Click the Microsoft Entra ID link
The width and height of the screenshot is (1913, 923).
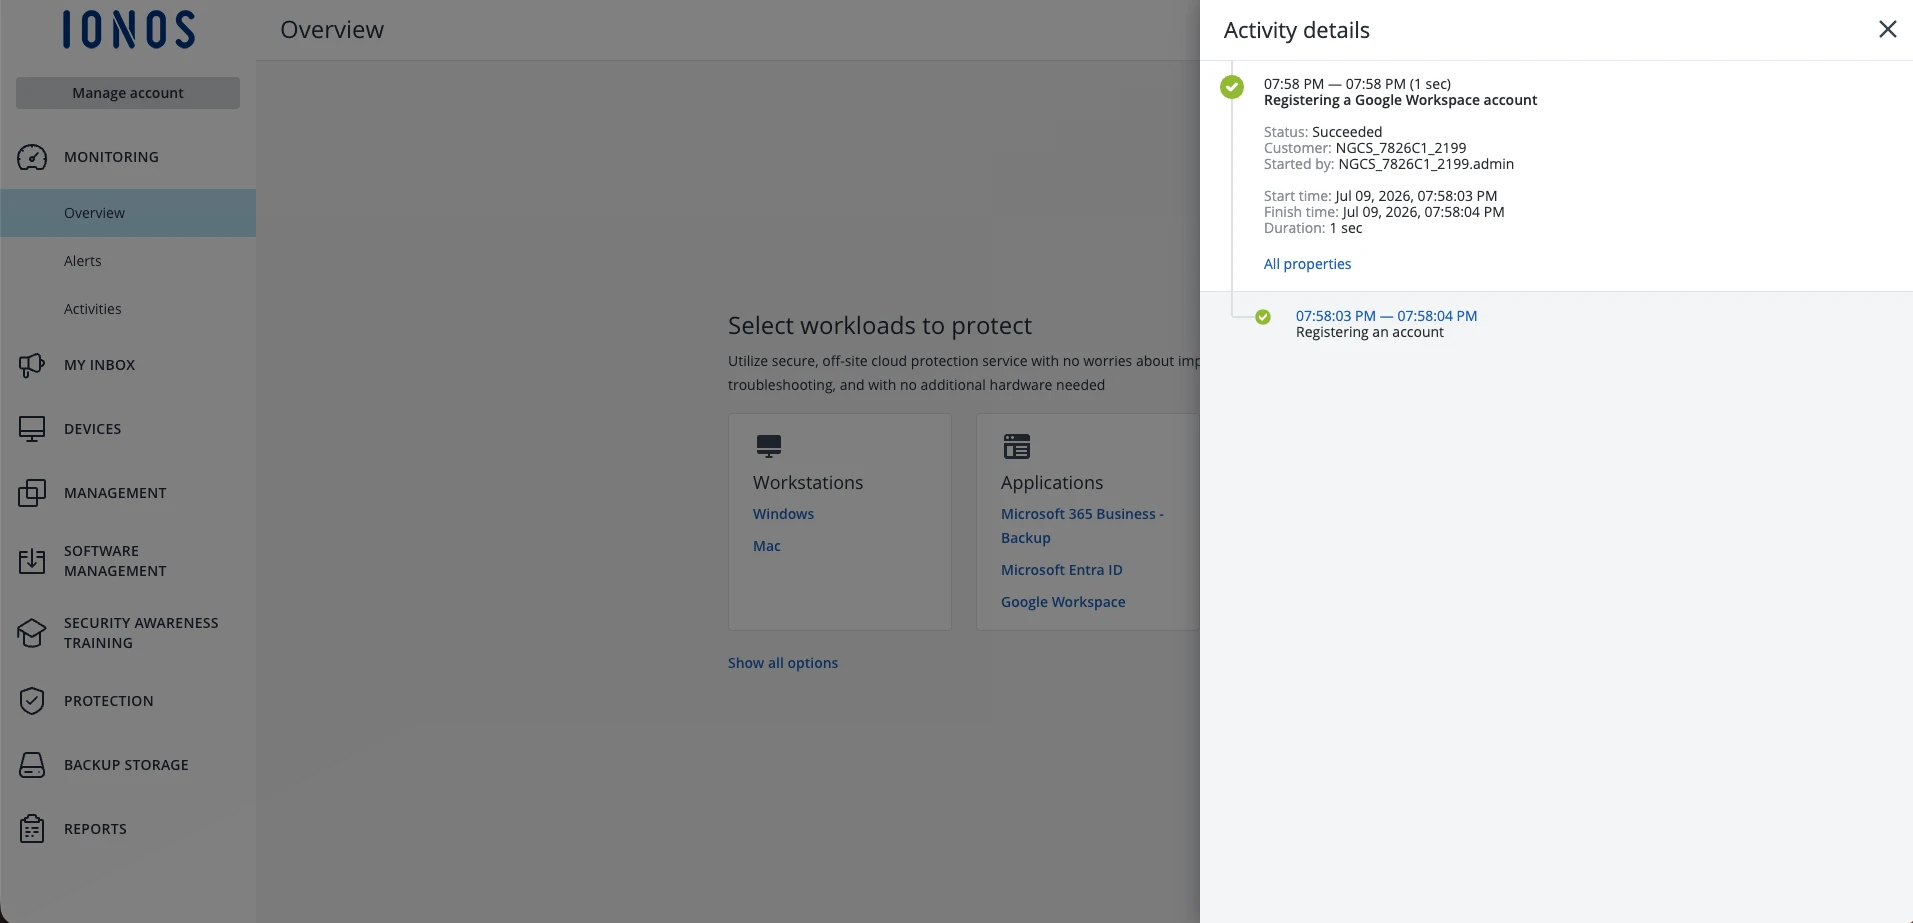1062,570
